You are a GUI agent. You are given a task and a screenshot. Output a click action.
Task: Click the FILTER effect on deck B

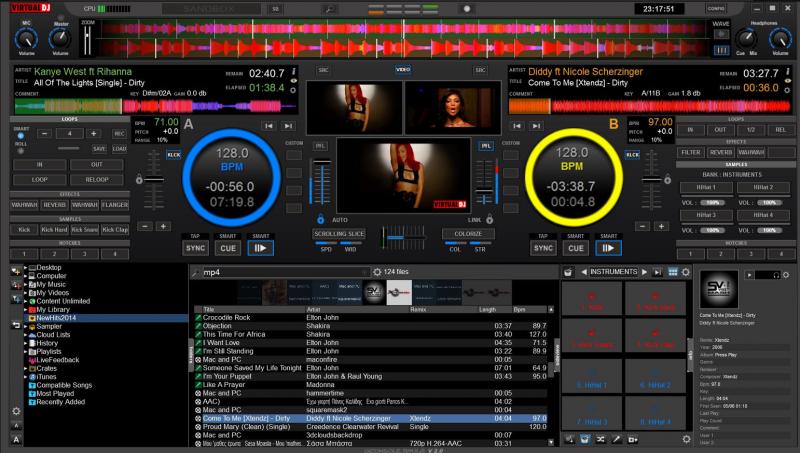(691, 152)
